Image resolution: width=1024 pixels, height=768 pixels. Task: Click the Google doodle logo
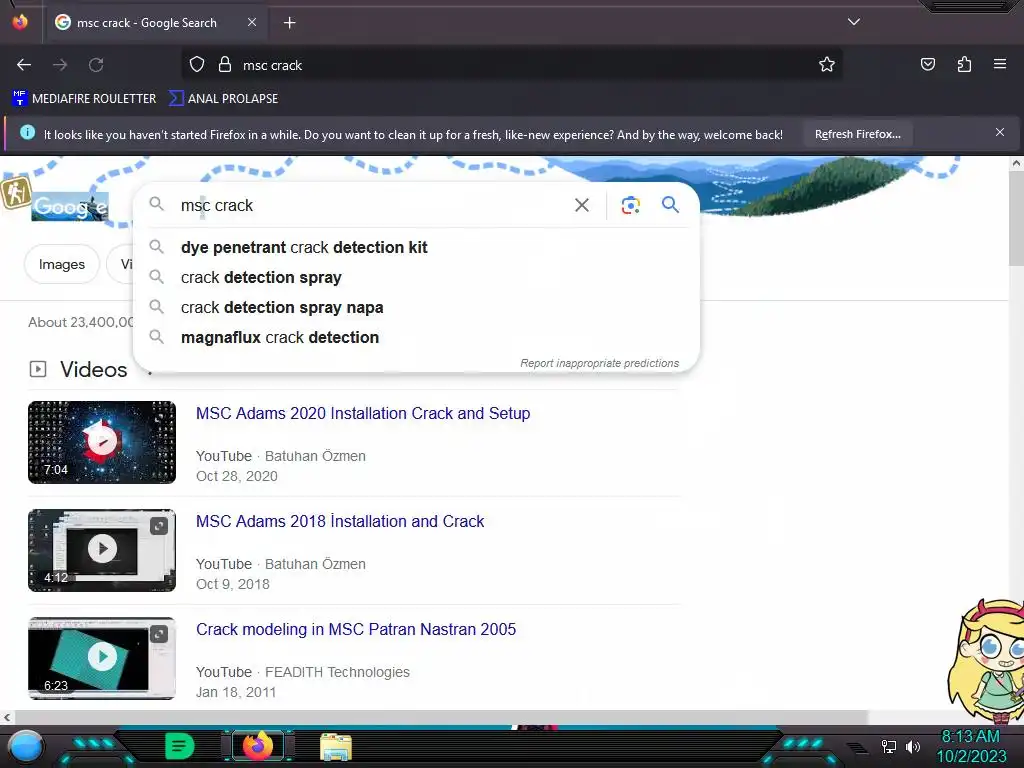click(69, 206)
